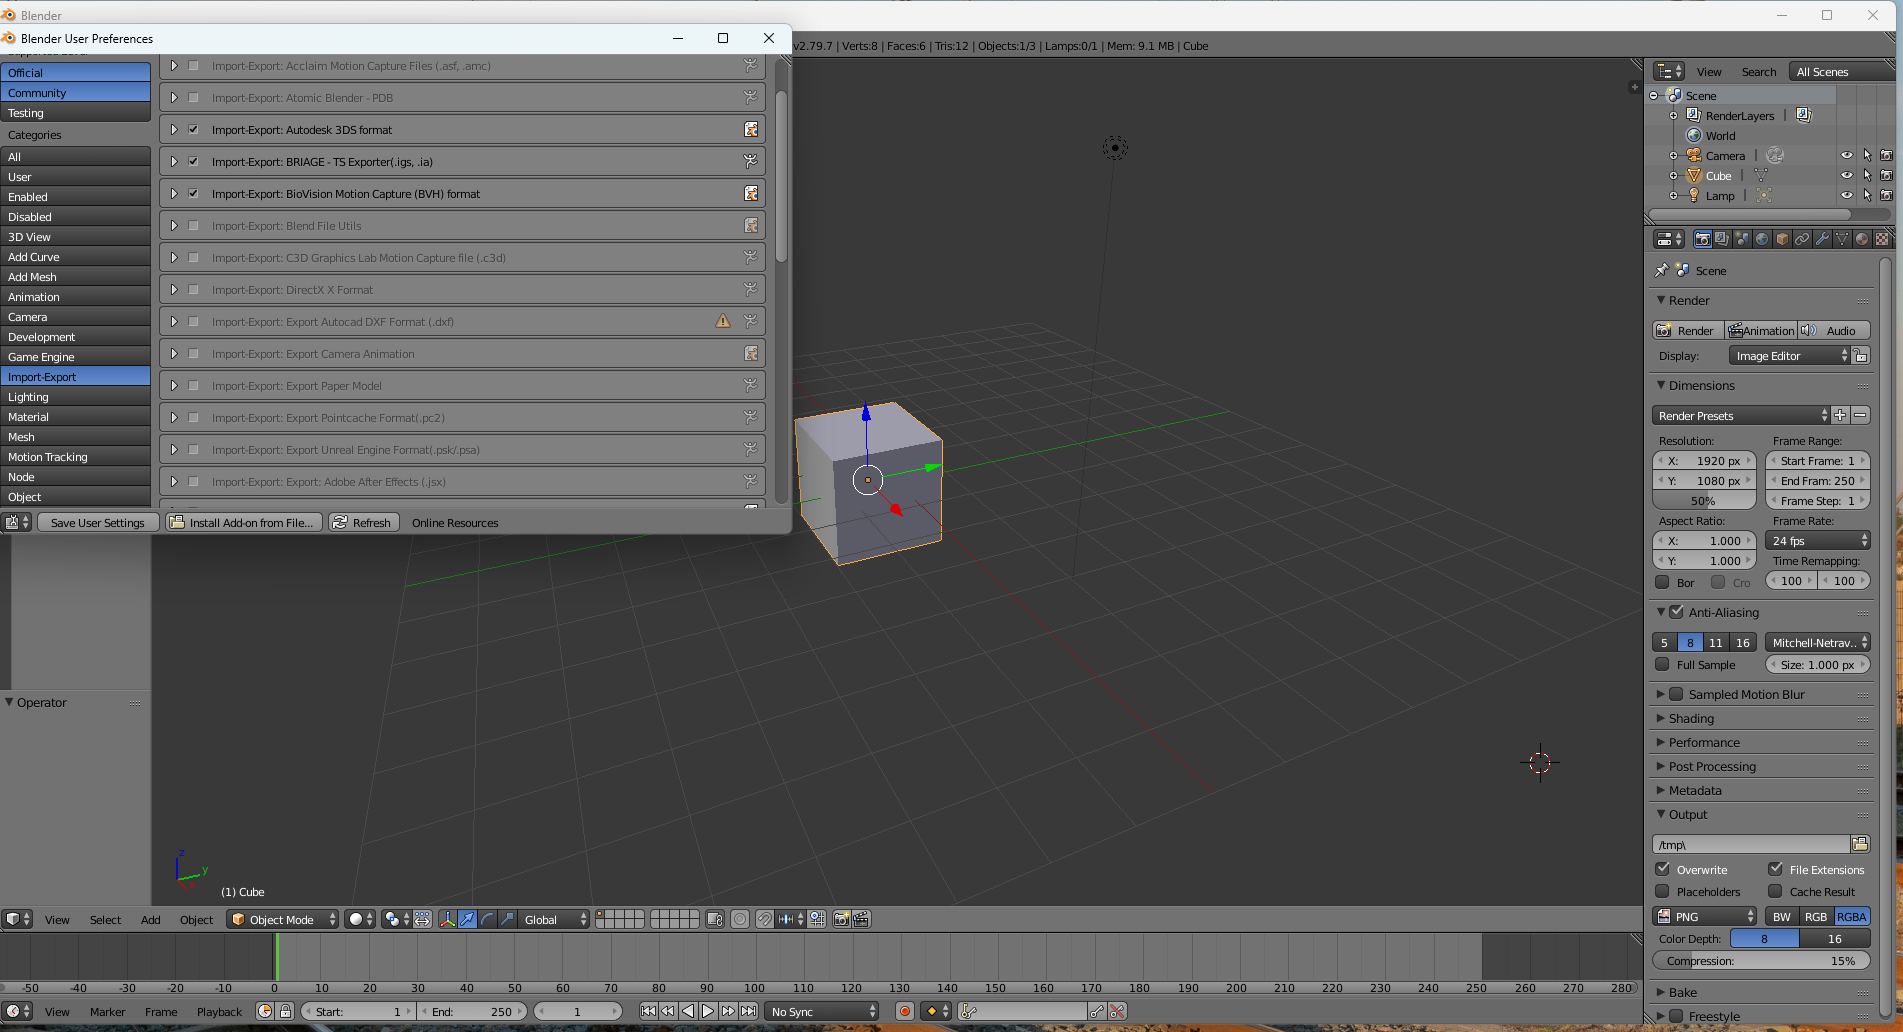Click the OpenGL render animation clapper icon
This screenshot has height=1032, width=1903.
pos(861,919)
